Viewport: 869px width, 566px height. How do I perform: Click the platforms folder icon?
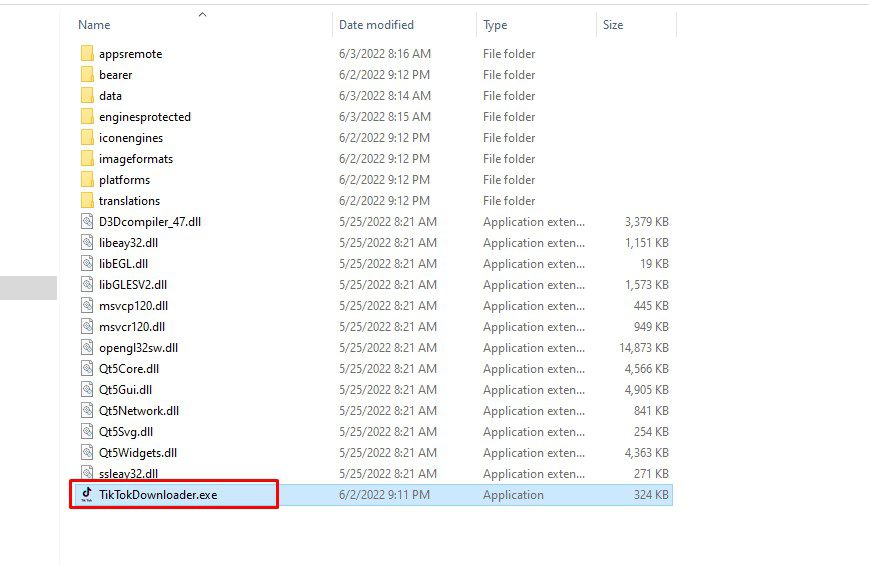[x=87, y=180]
